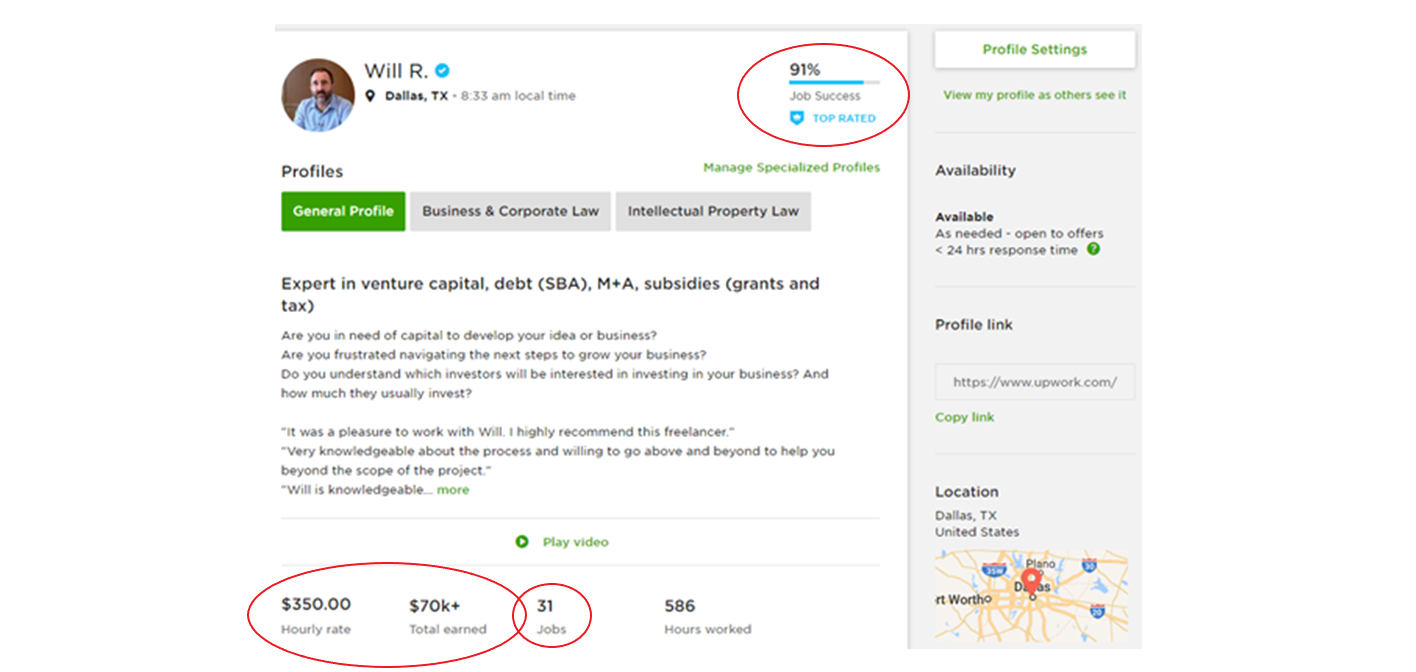This screenshot has width=1416, height=672.
Task: Click View my profile as others see it
Action: coord(1034,95)
